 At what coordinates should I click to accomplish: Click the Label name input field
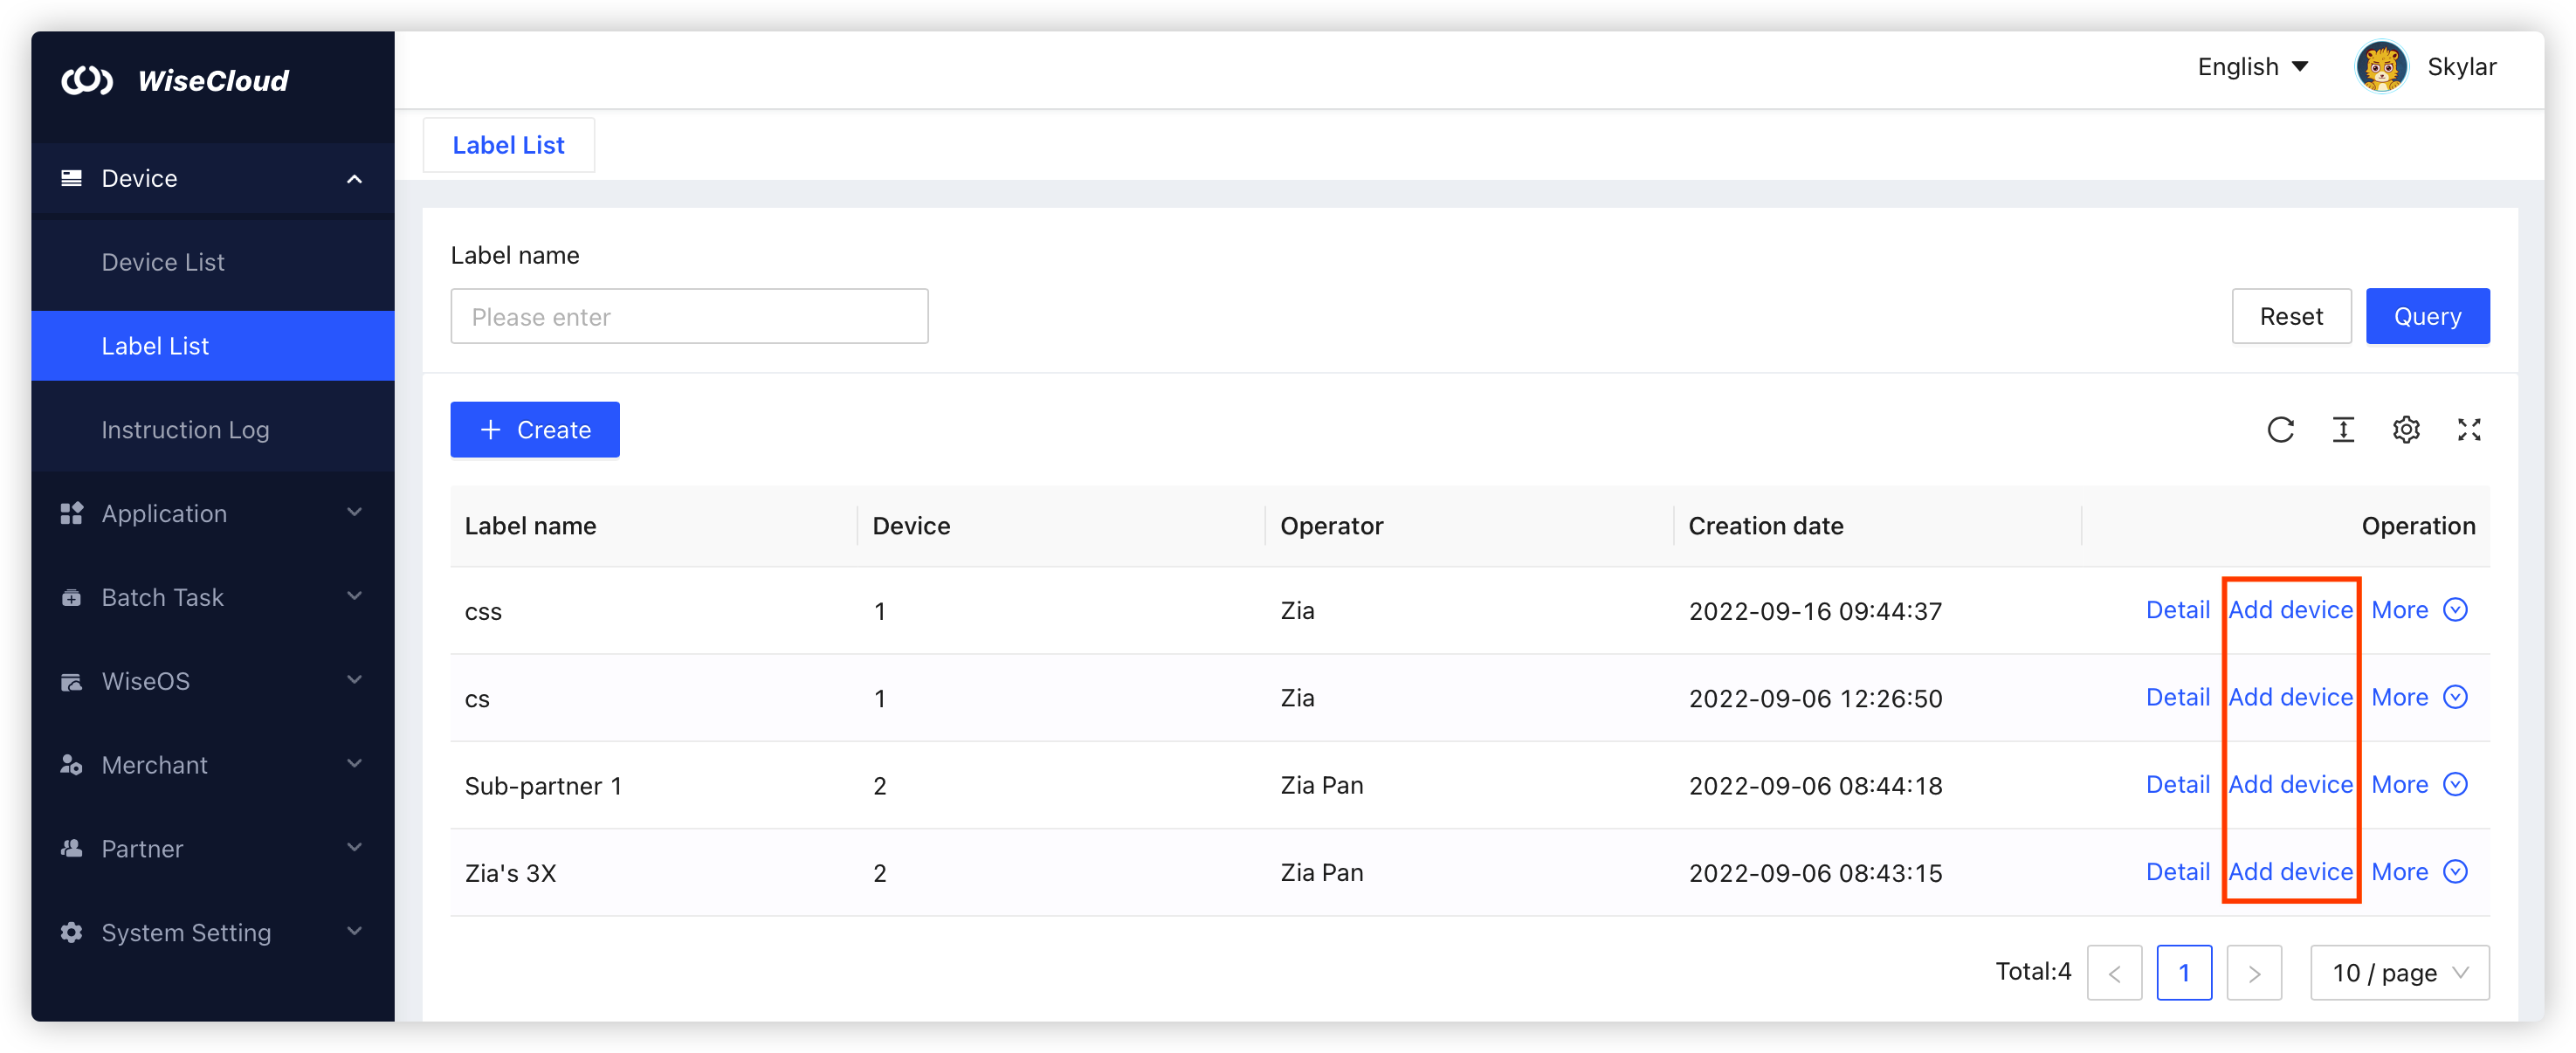[x=689, y=316]
